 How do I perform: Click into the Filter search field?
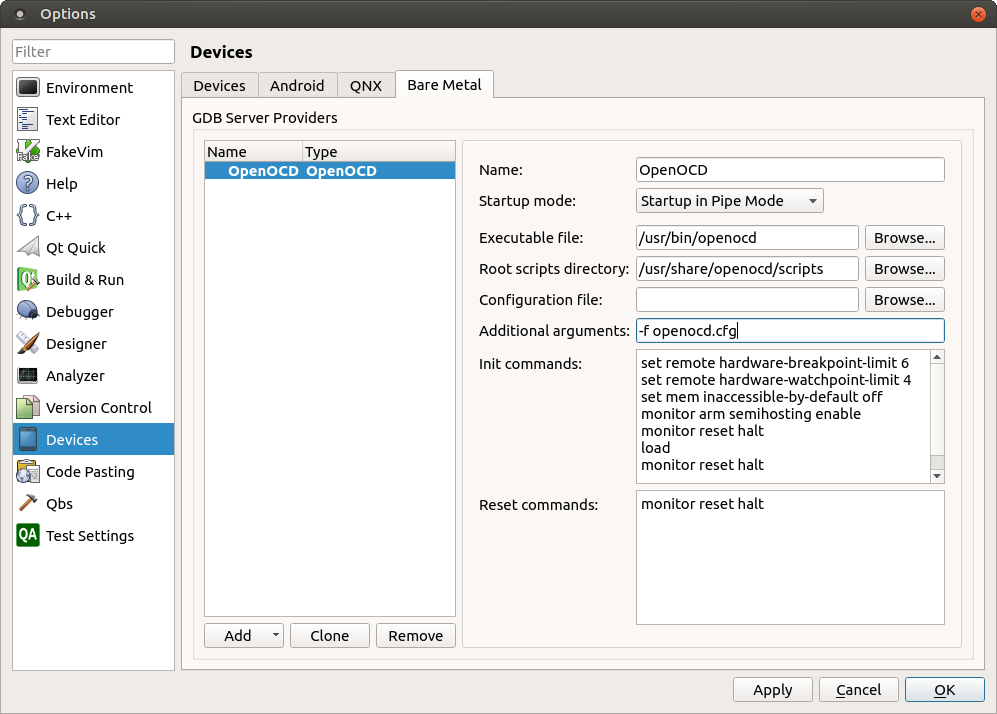pyautogui.click(x=93, y=52)
